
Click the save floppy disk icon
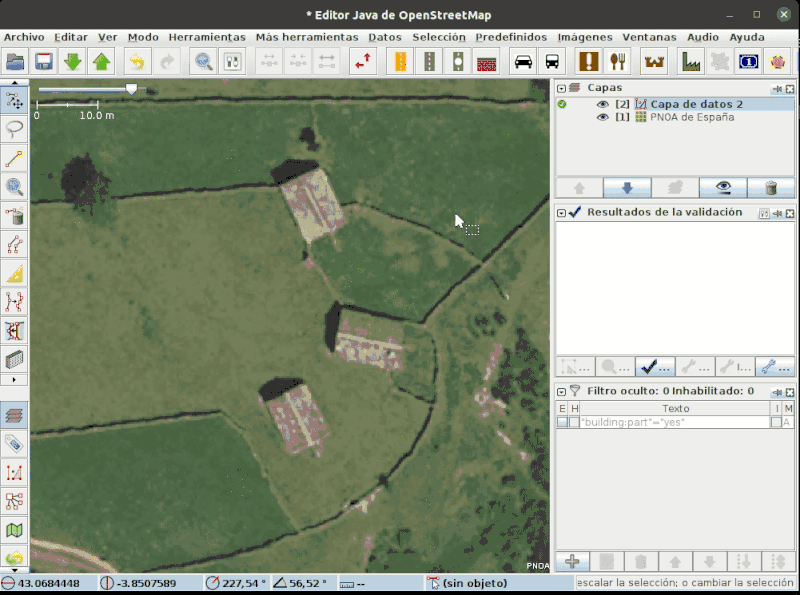[x=44, y=62]
